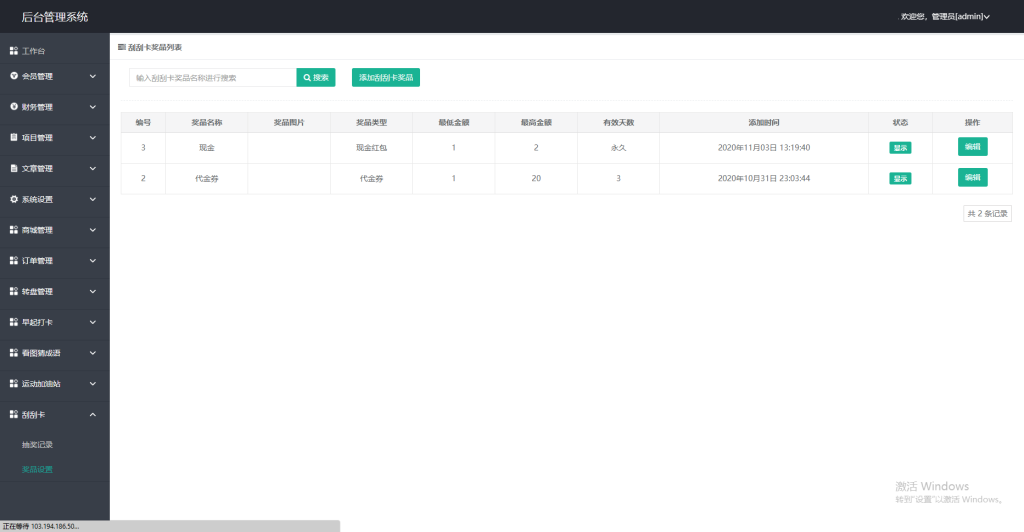This screenshot has width=1024, height=532.
Task: Click the 看图猜成语 grid icon
Action: (14, 352)
